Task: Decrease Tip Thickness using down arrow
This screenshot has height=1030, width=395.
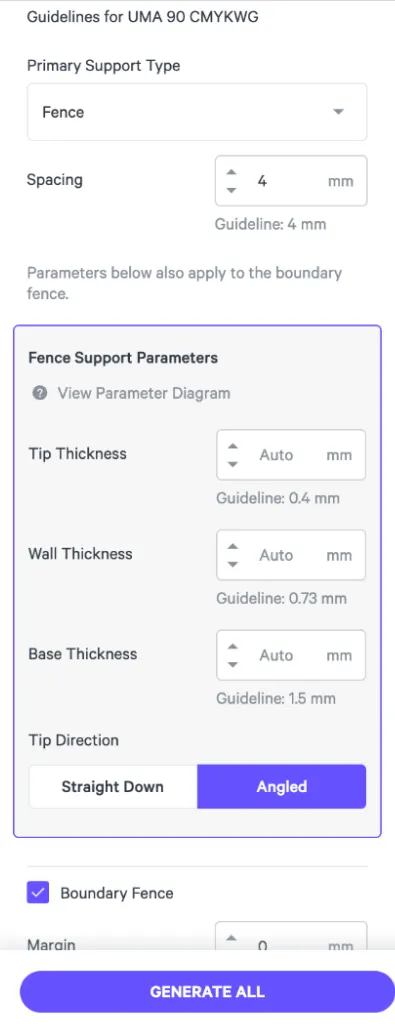Action: pyautogui.click(x=232, y=464)
